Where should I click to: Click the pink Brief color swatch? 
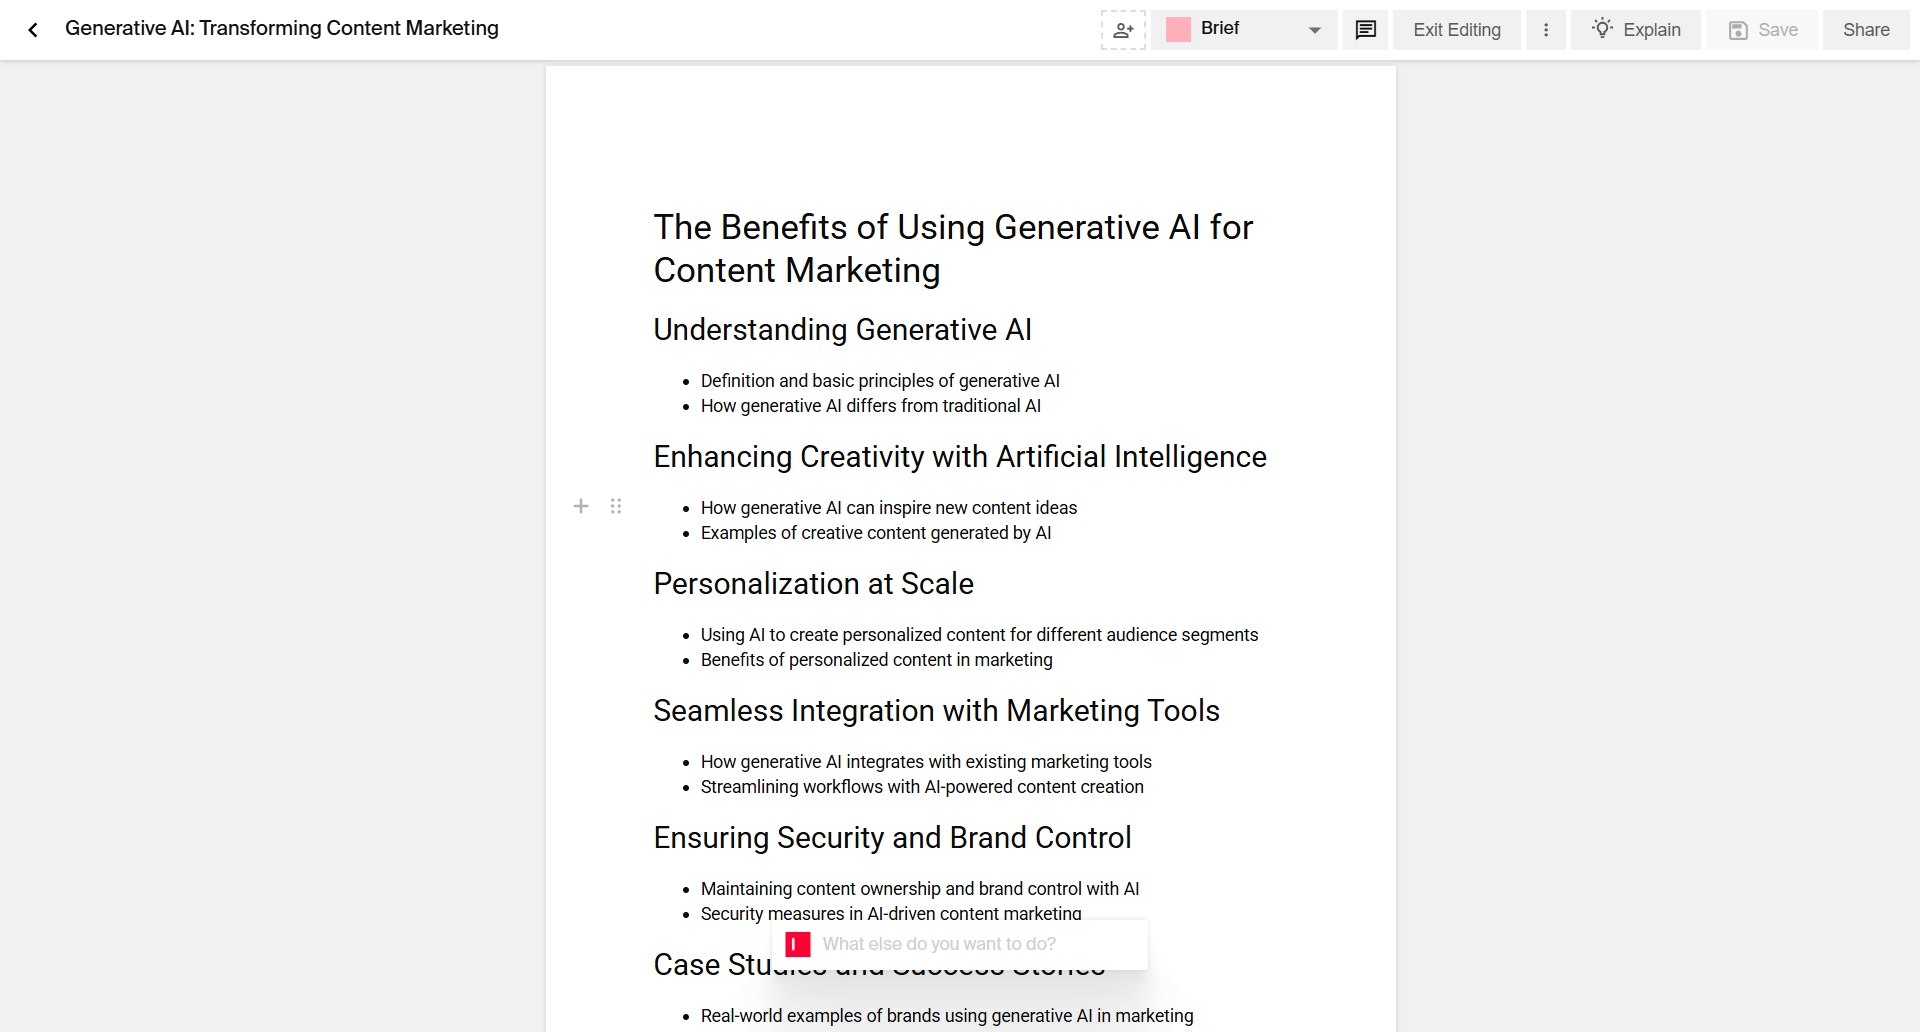click(1178, 30)
